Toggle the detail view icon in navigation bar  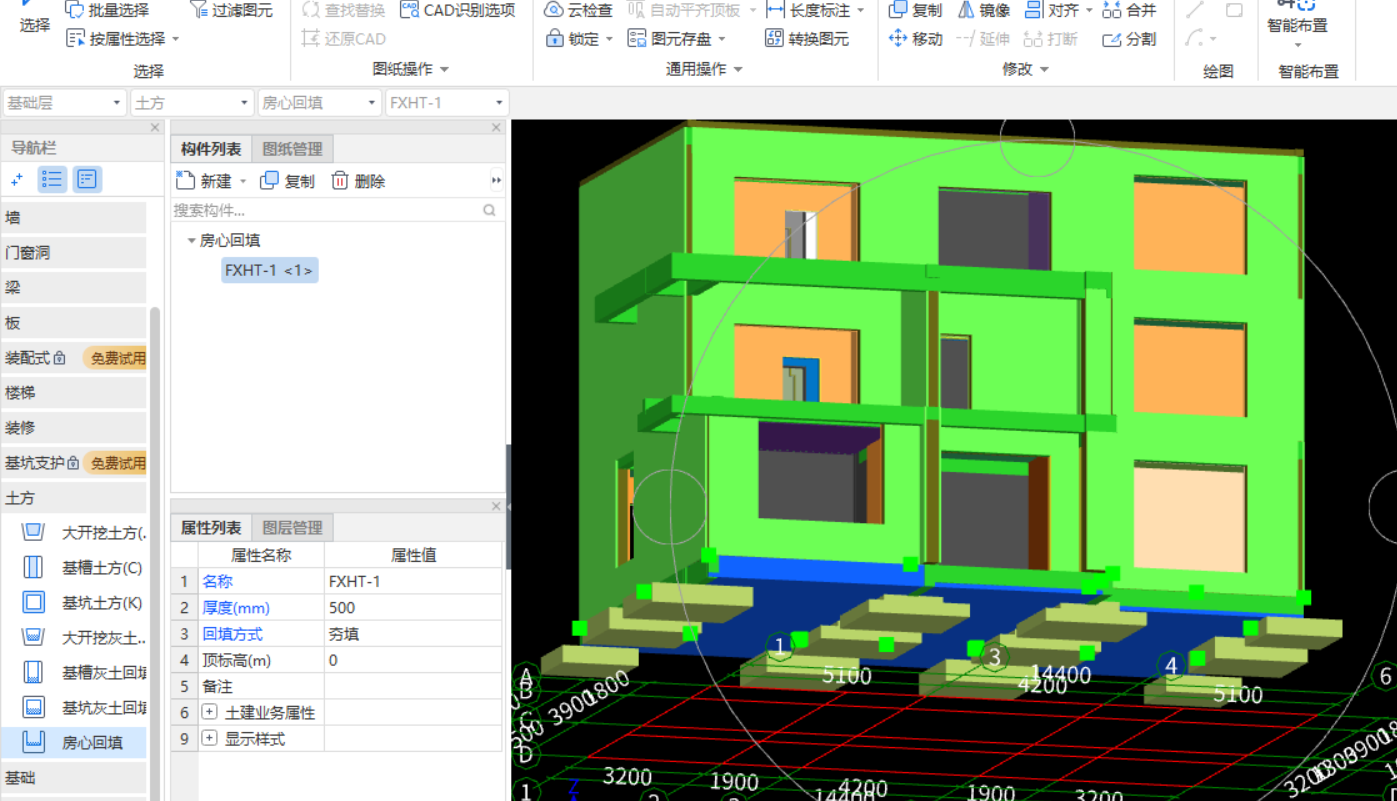click(x=87, y=180)
